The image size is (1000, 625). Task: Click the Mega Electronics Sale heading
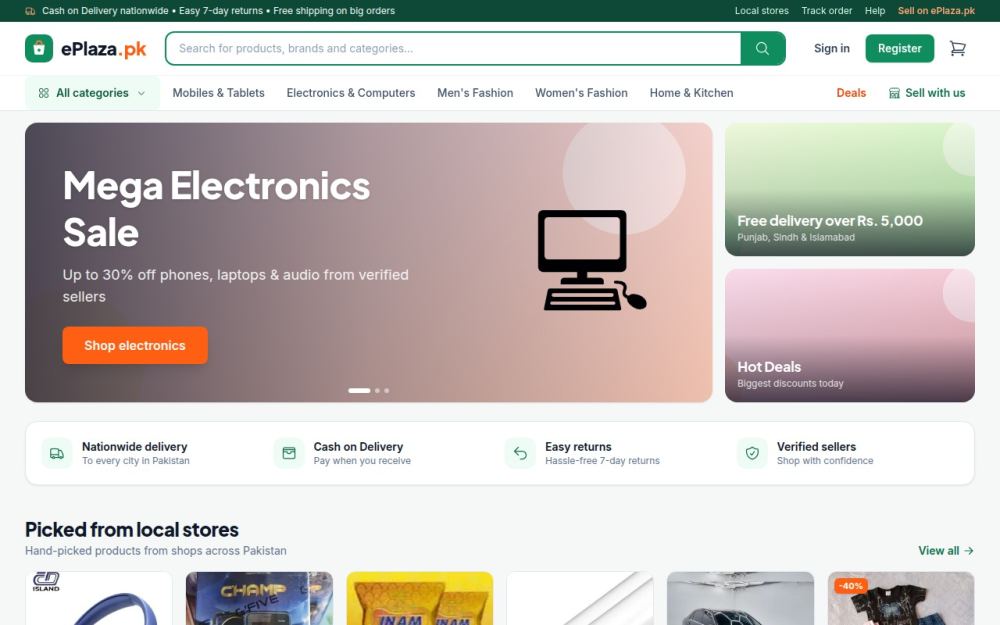coord(216,209)
